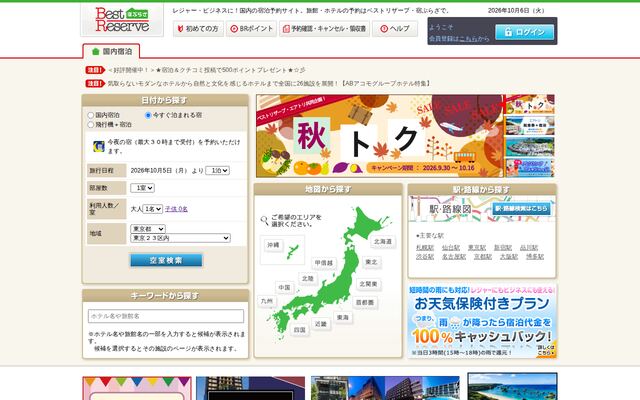Choose 北海道 on the Japan map
640x400 pixels.
(382, 242)
